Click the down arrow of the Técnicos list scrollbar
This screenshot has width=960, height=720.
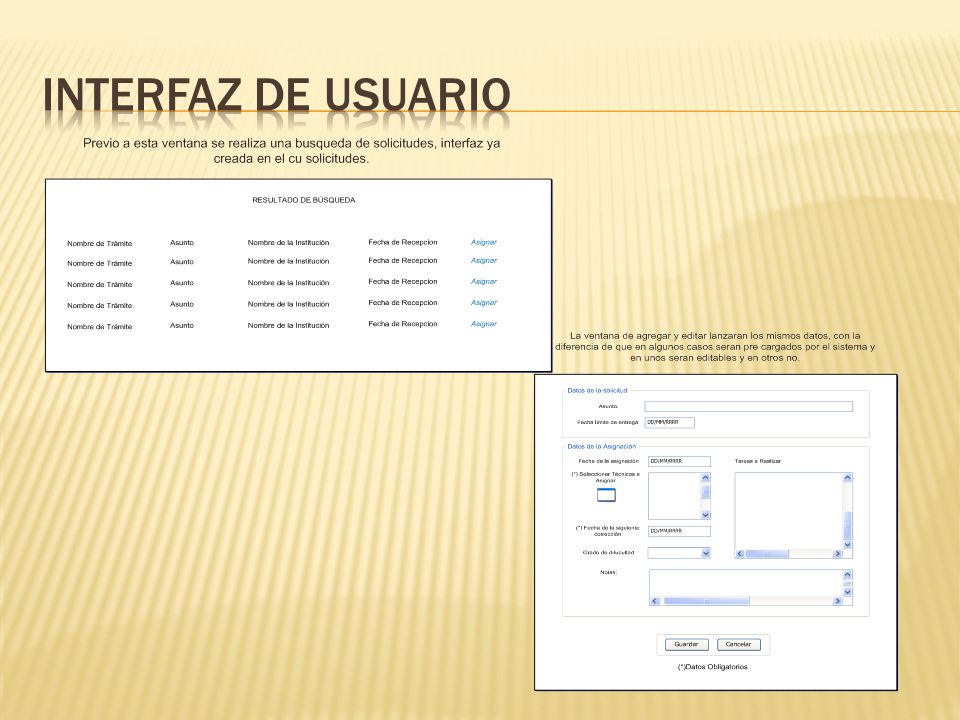(705, 515)
